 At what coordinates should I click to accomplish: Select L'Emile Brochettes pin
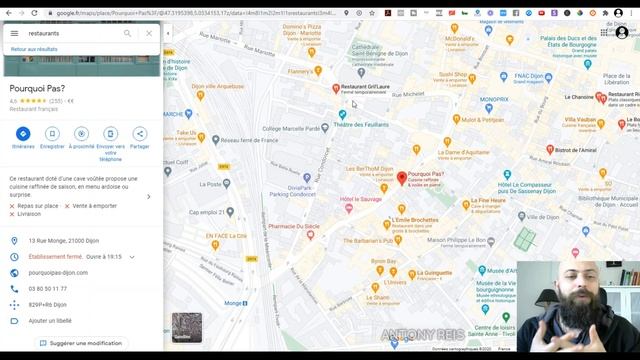tap(387, 224)
